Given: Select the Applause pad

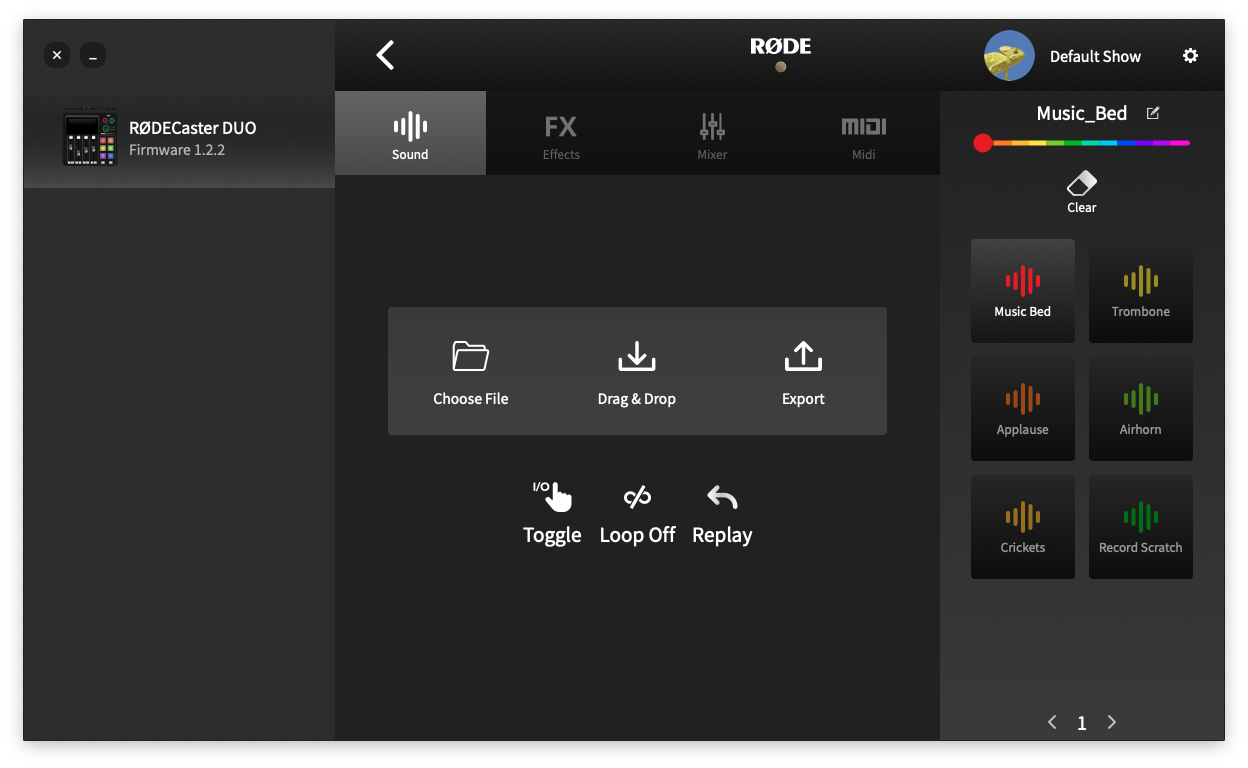Looking at the screenshot, I should click(x=1023, y=409).
